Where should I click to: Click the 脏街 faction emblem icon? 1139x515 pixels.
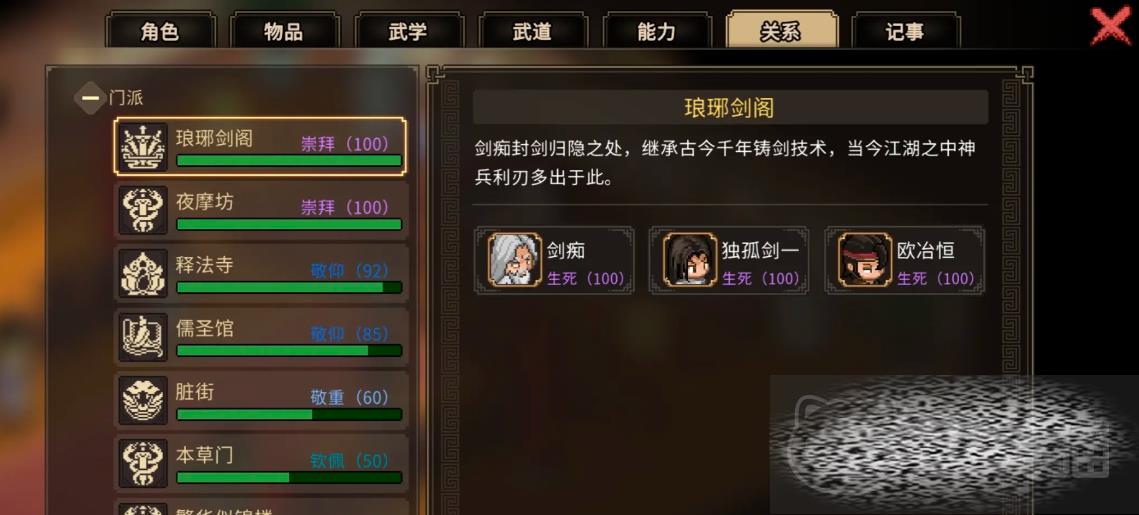click(143, 400)
